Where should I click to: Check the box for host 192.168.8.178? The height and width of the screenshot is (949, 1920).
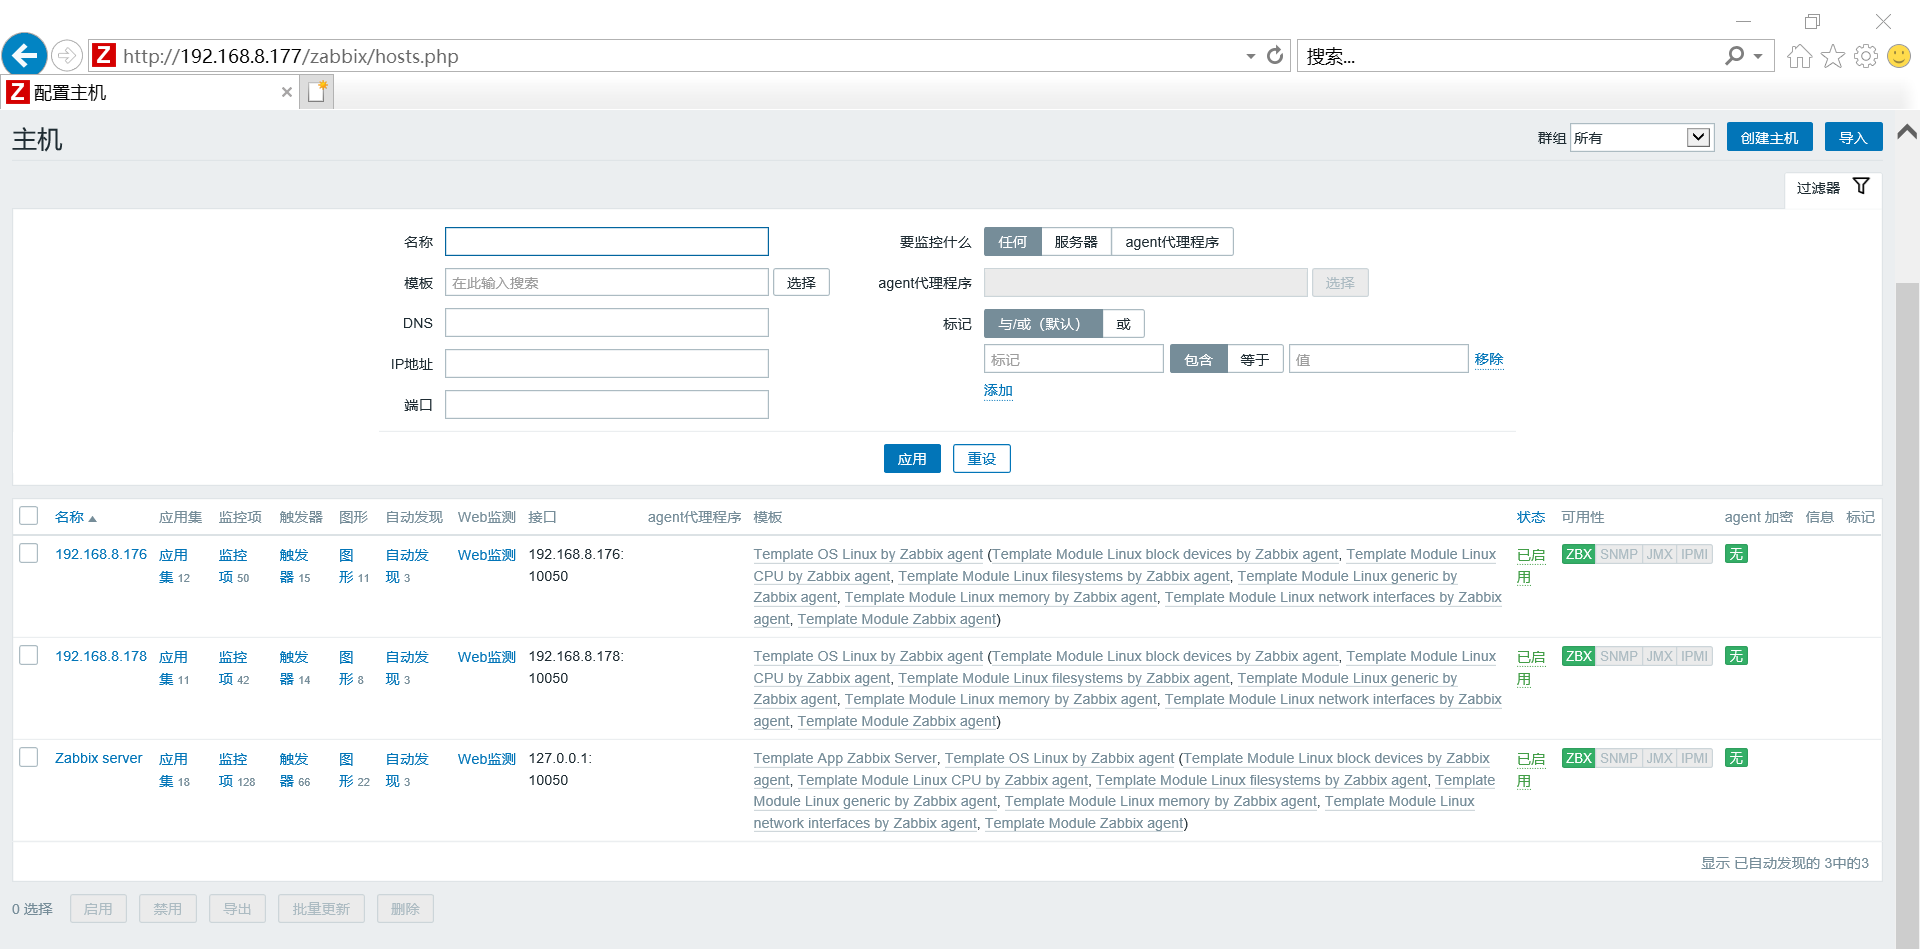[x=29, y=655]
